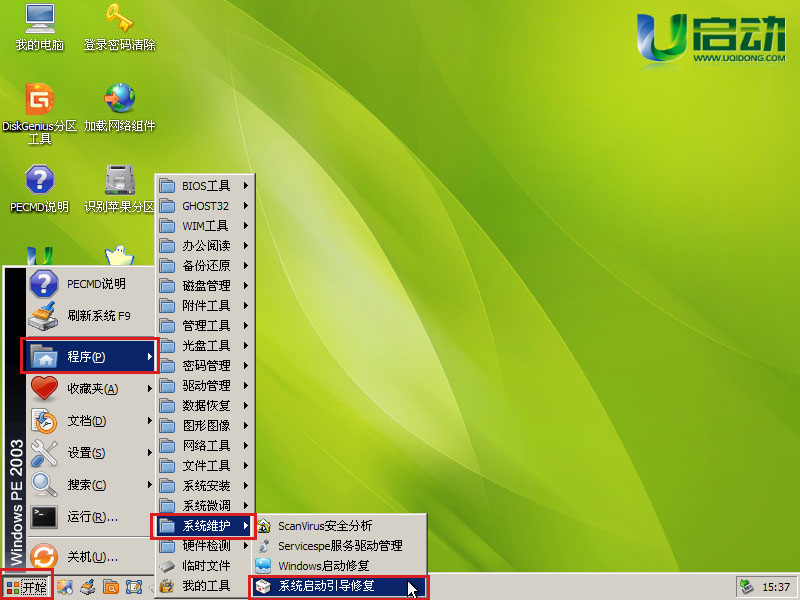800x600 pixels.
Task: Open the WIM工具 folder submenu
Action: (205, 226)
